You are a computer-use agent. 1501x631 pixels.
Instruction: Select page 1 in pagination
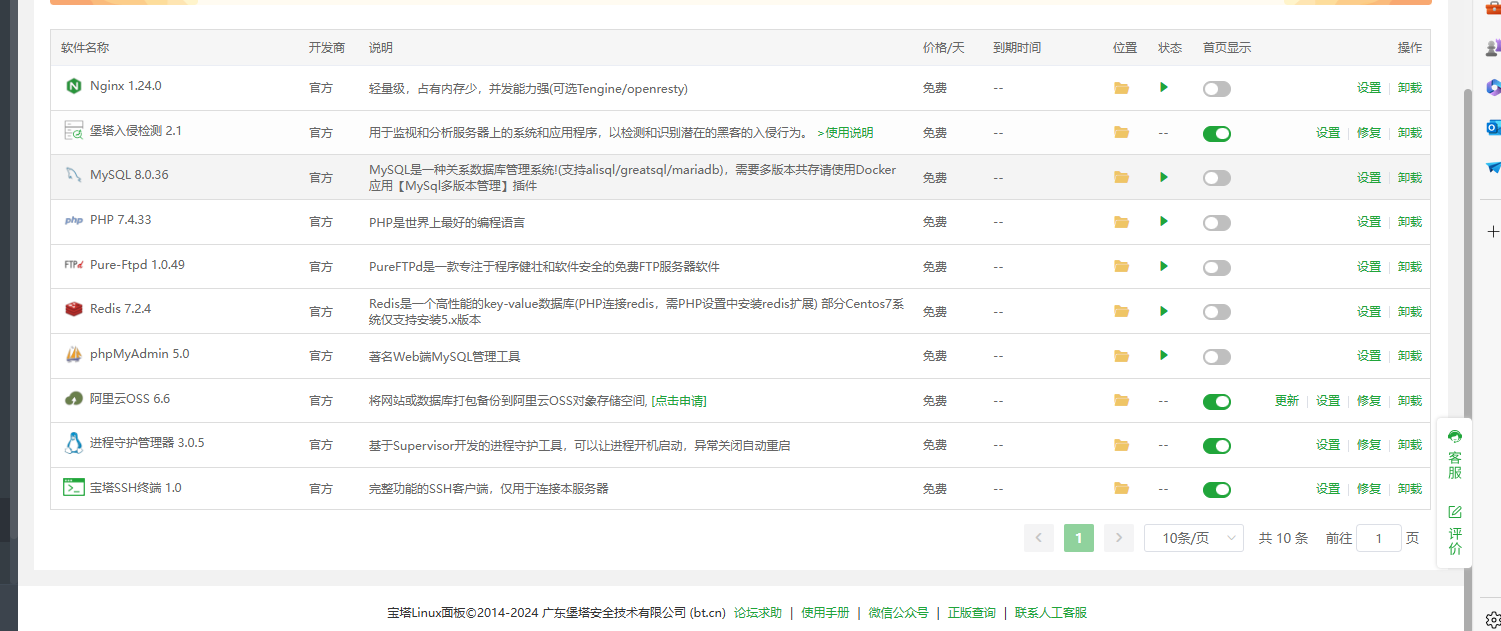click(1079, 538)
